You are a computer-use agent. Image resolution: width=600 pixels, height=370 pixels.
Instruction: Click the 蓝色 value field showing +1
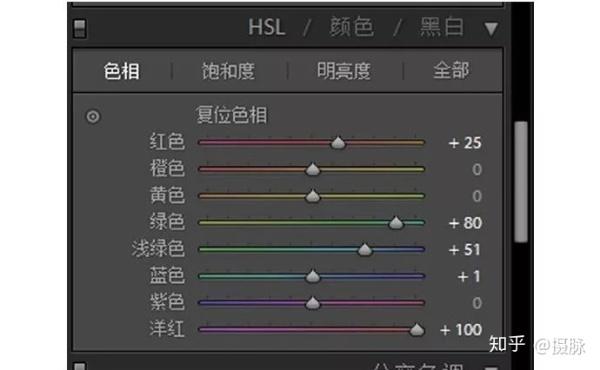click(x=469, y=276)
